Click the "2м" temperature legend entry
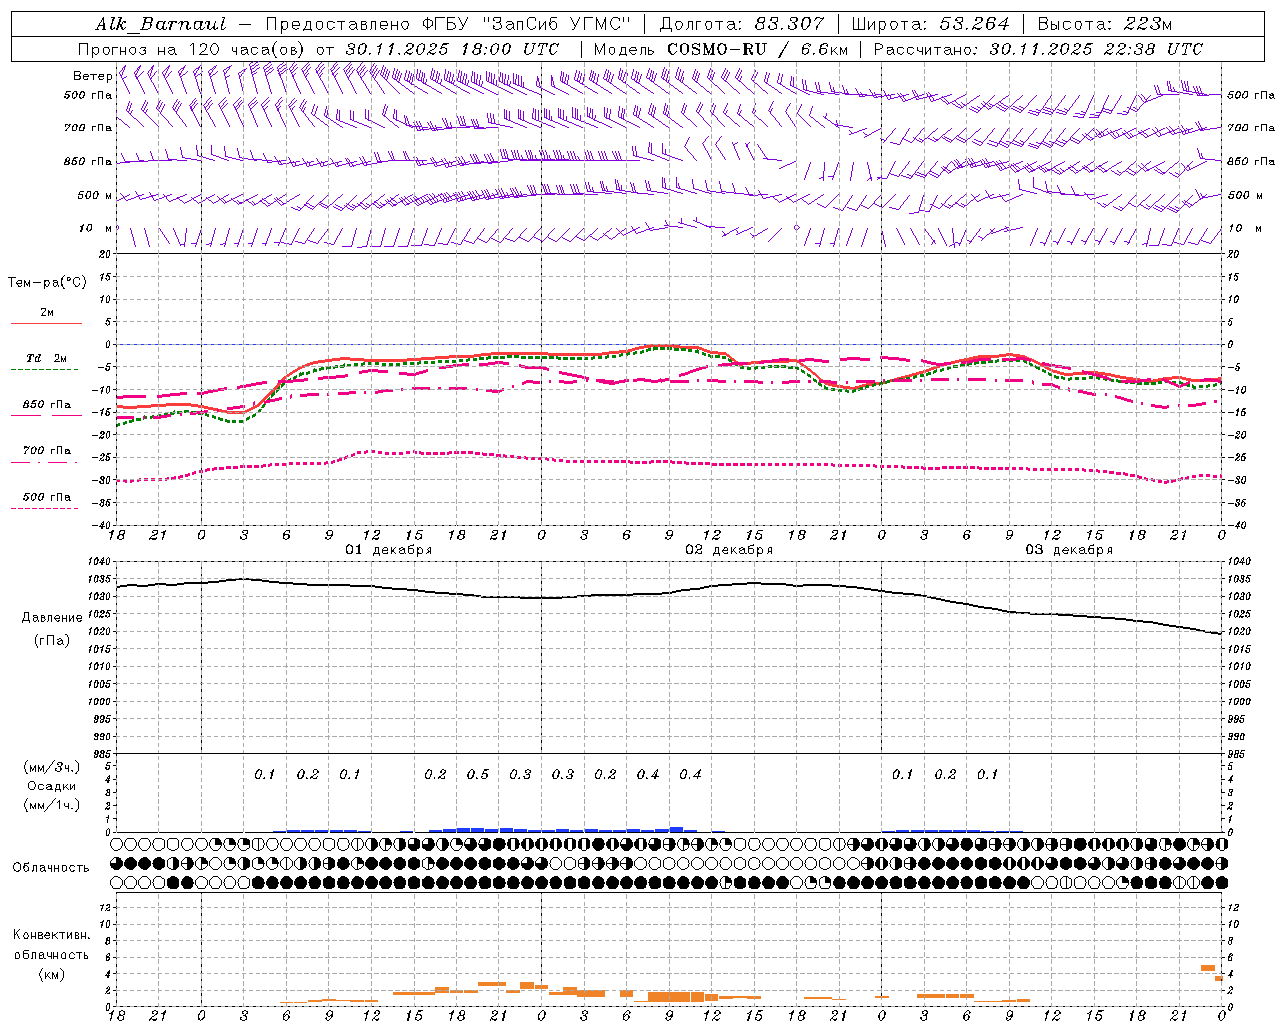This screenshot has height=1024, width=1280. pos(47,312)
